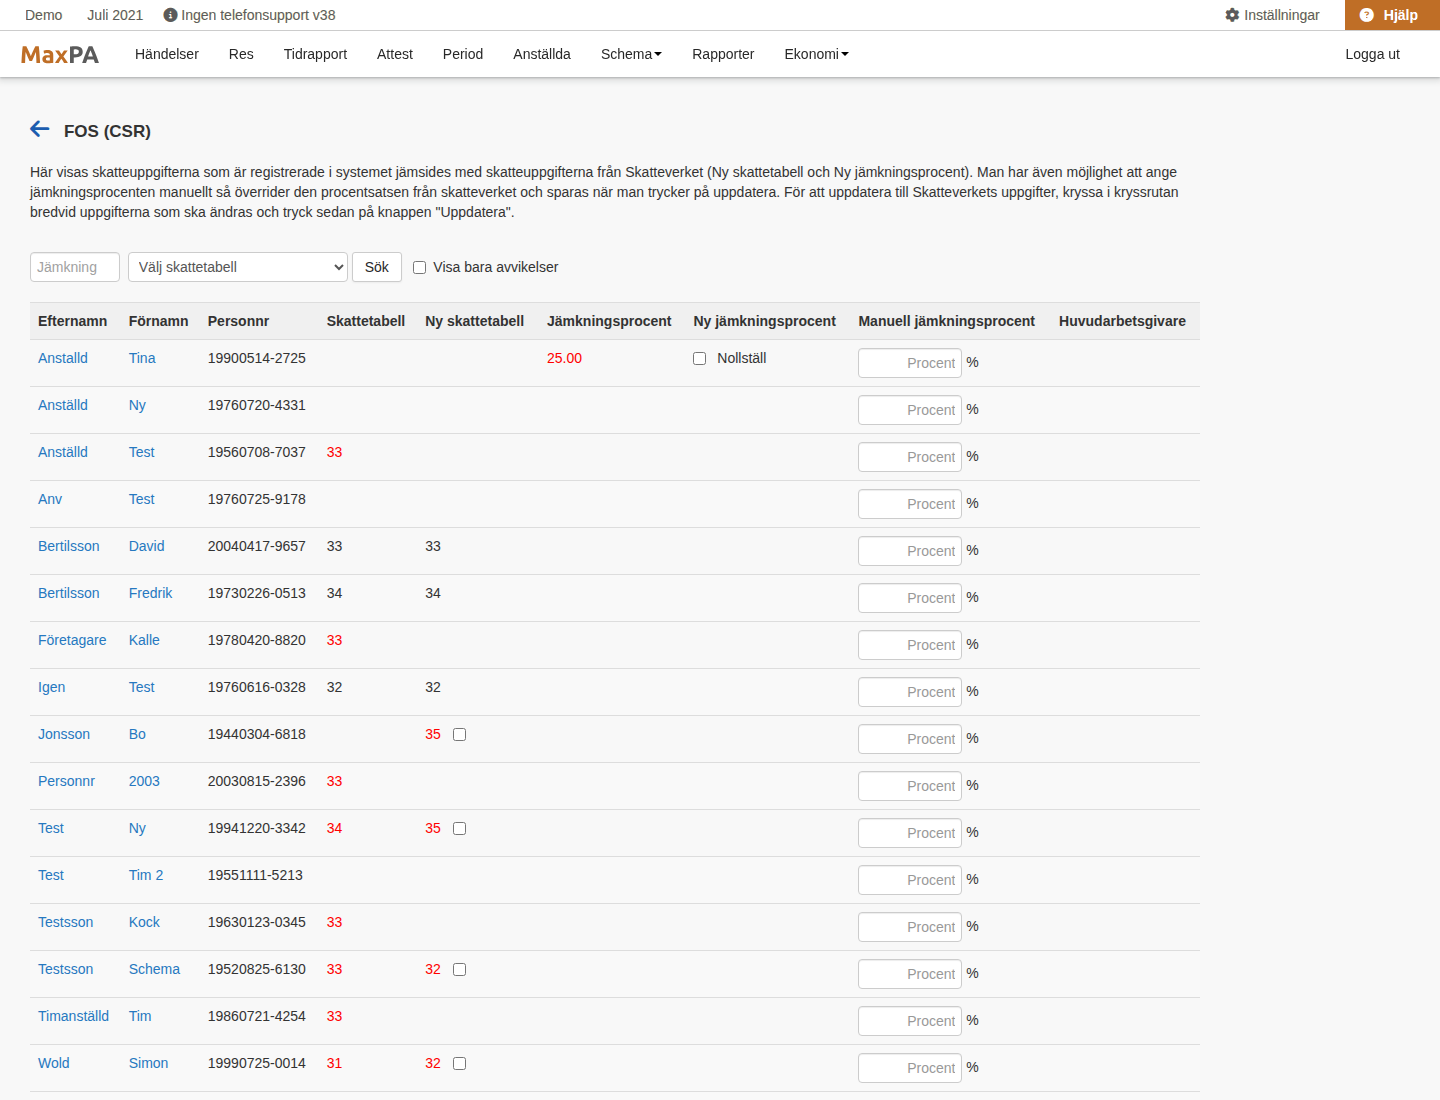Navigate to Anställda
The width and height of the screenshot is (1440, 1100).
[542, 54]
